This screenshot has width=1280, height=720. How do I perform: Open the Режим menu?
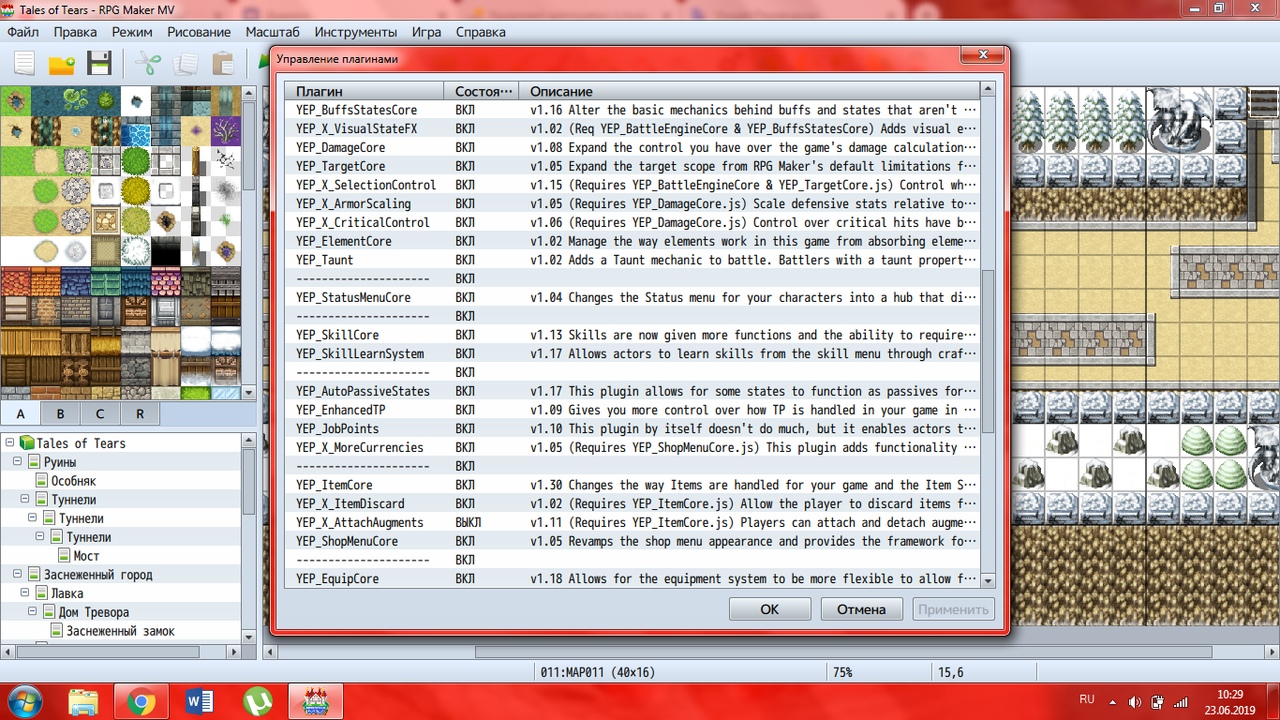pyautogui.click(x=132, y=32)
